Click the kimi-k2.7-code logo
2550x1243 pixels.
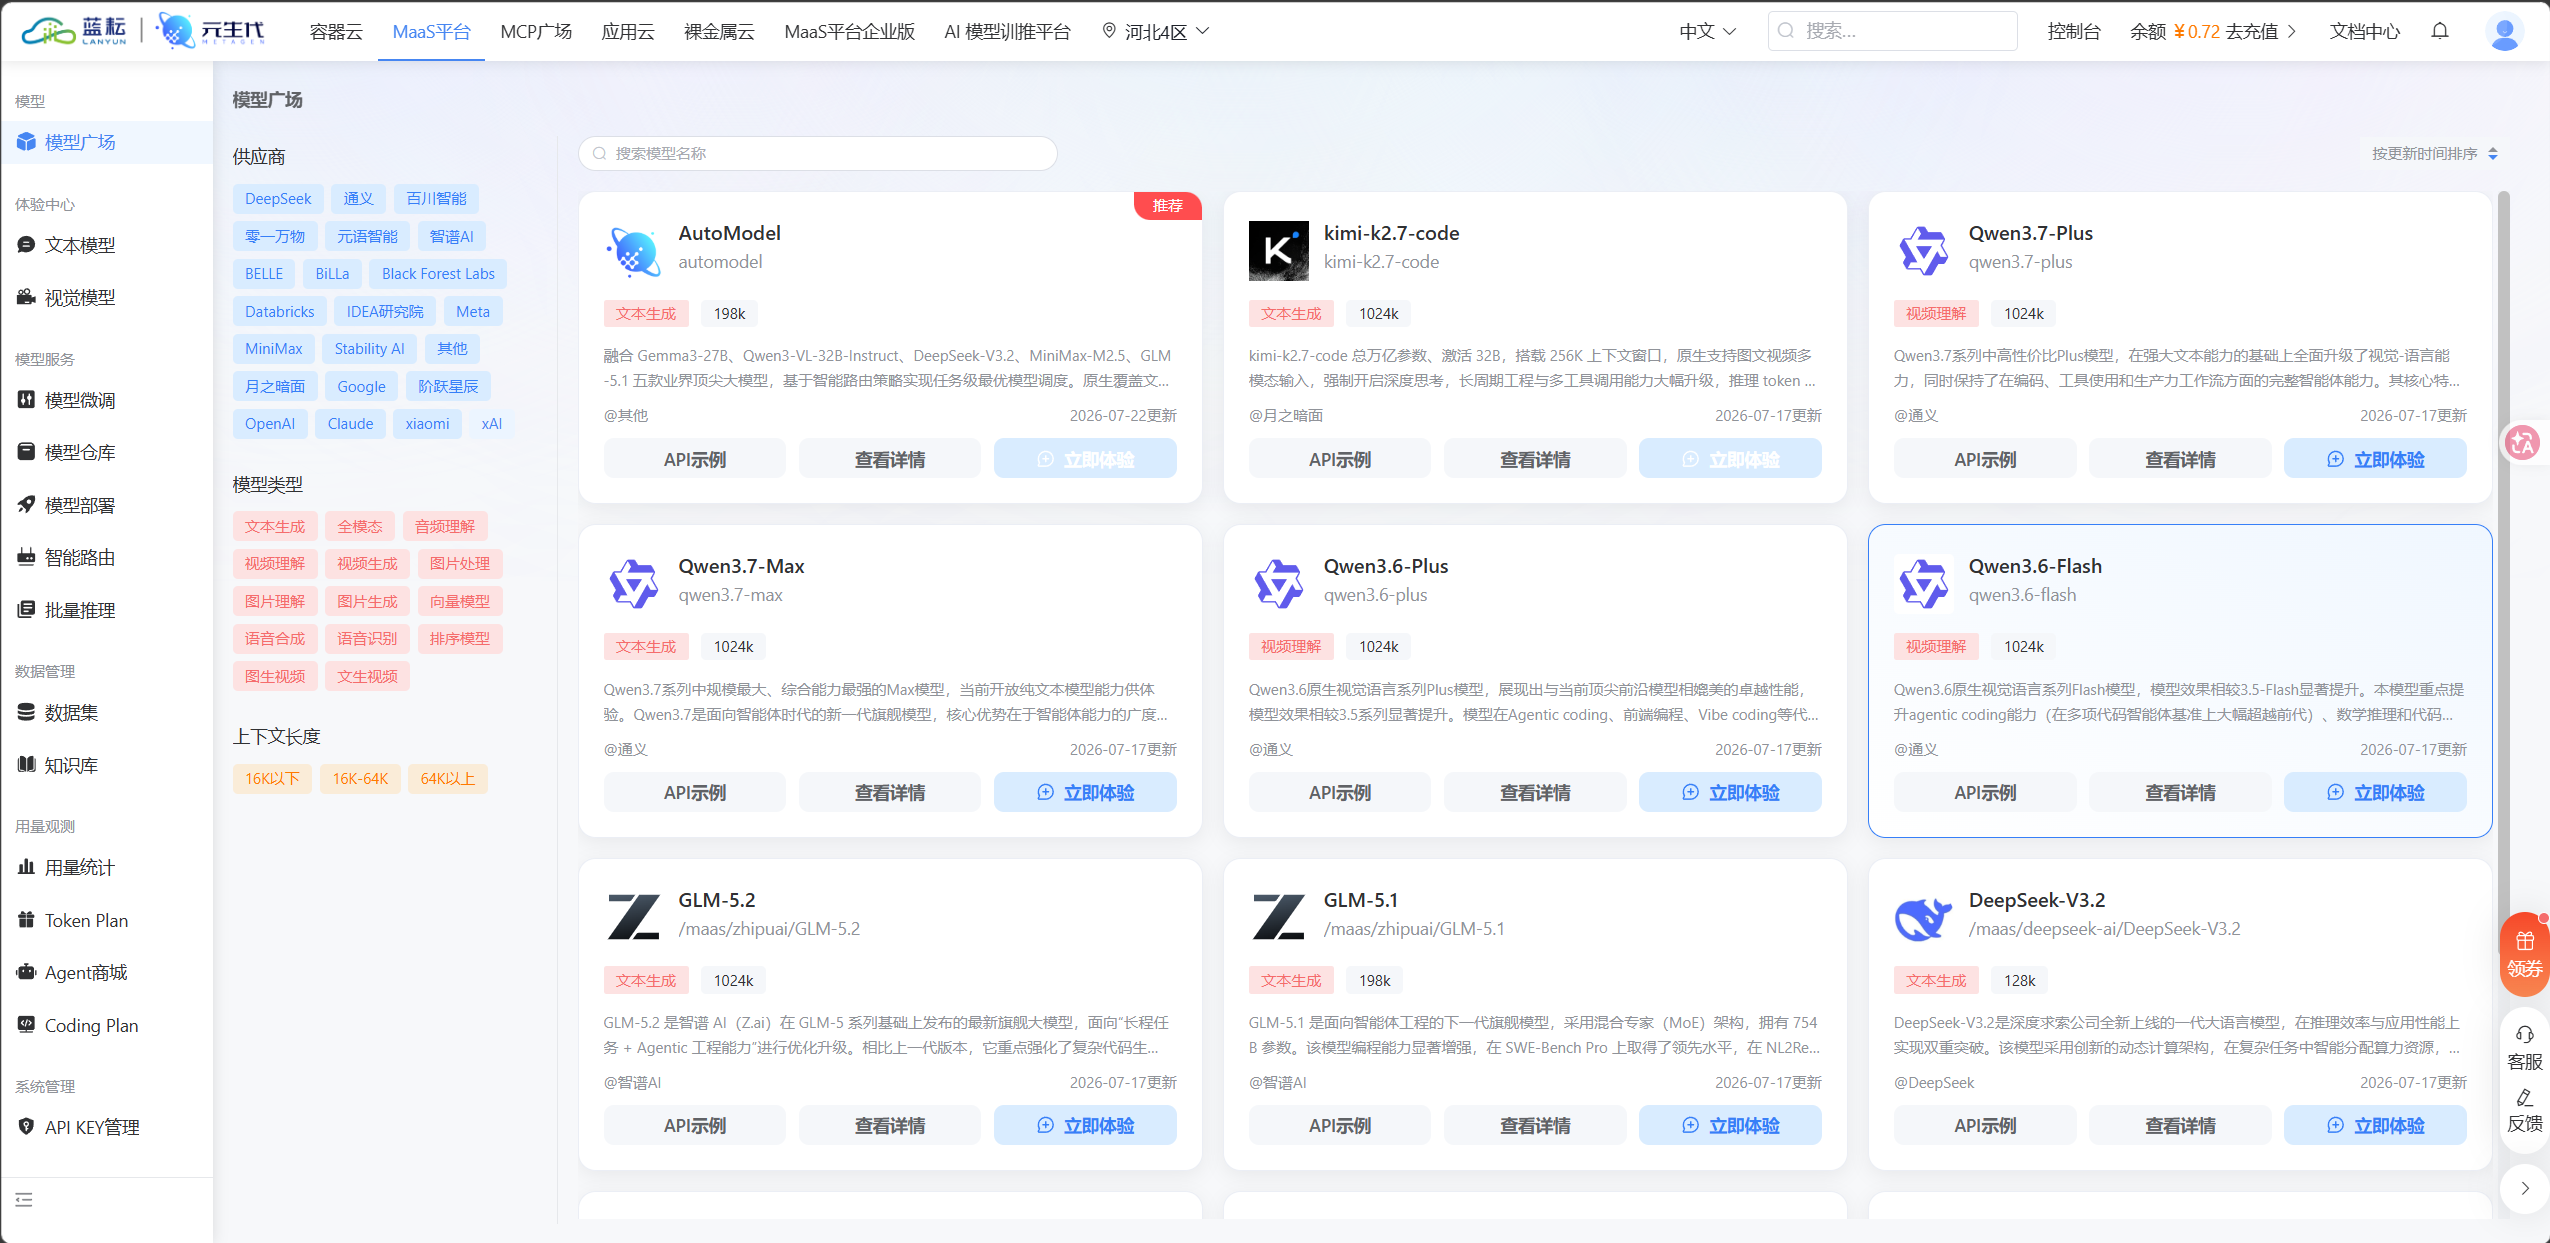click(x=1278, y=250)
